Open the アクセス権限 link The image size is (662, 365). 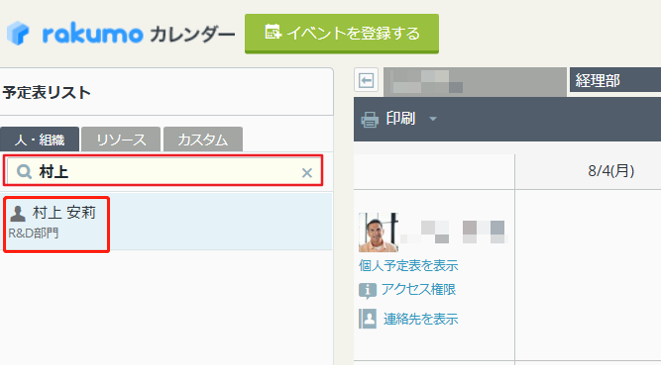418,289
